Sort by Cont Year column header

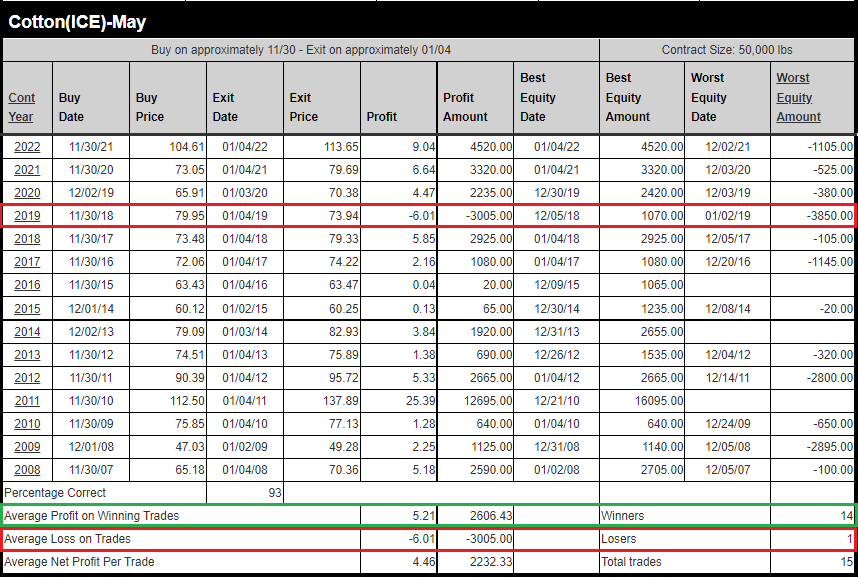coord(21,107)
